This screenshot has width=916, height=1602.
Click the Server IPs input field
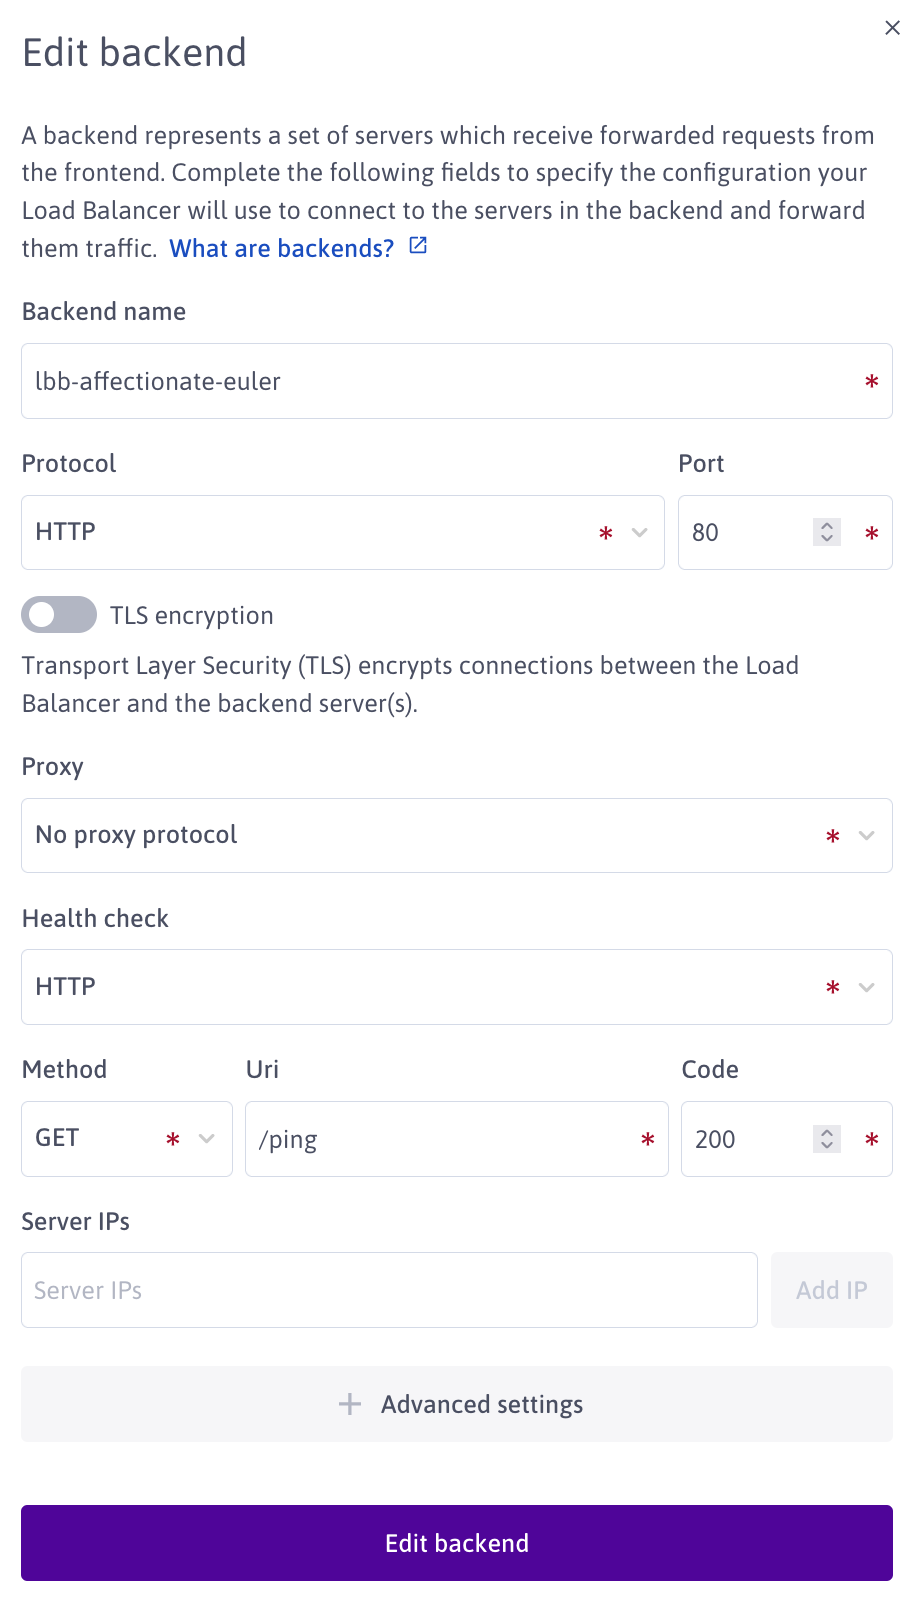(x=389, y=1290)
